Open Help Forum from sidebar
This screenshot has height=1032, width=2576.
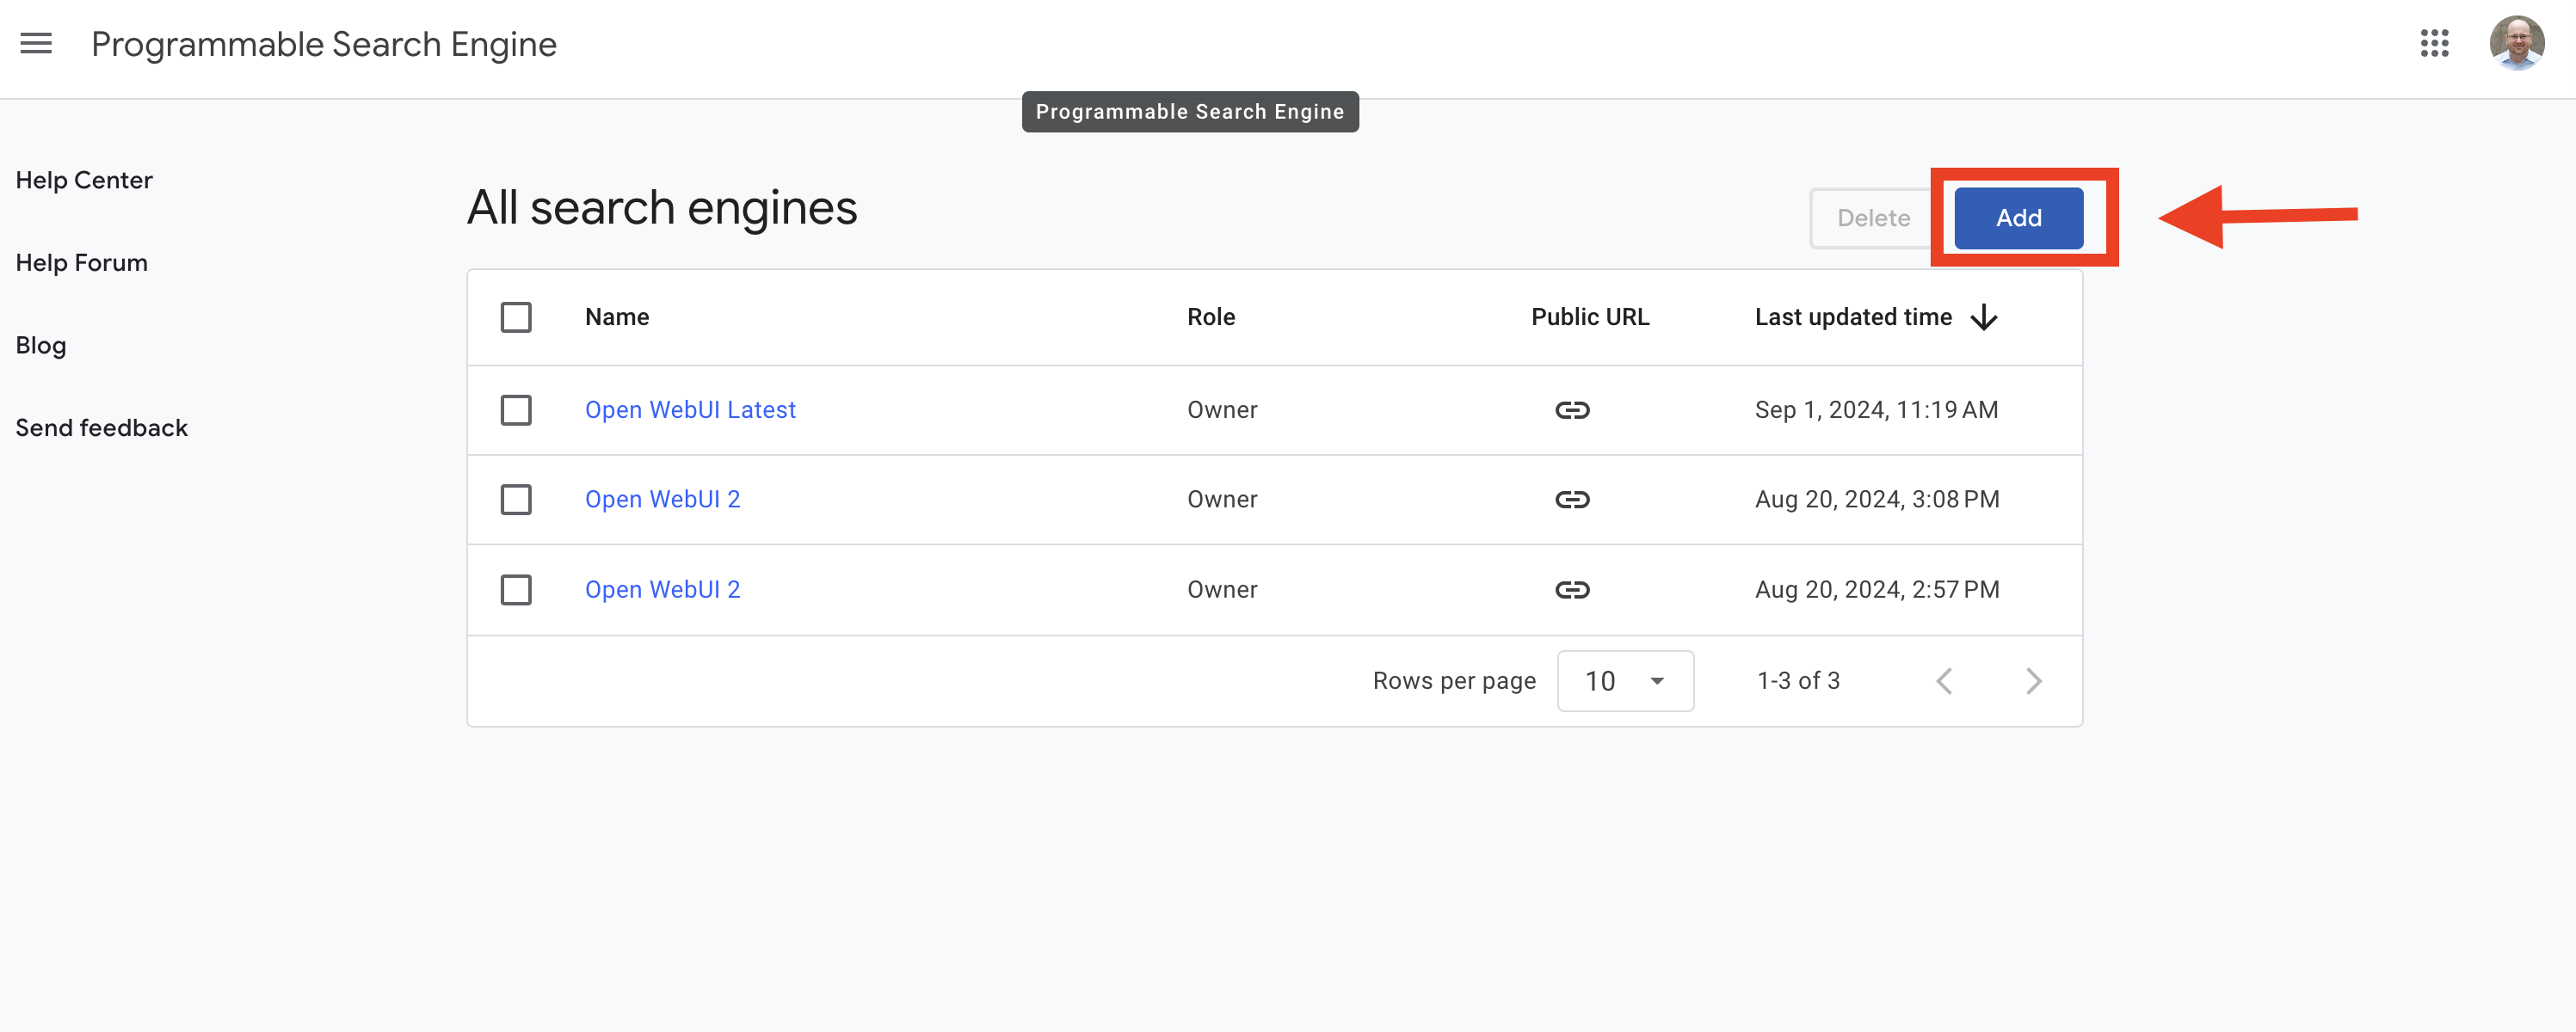point(82,263)
